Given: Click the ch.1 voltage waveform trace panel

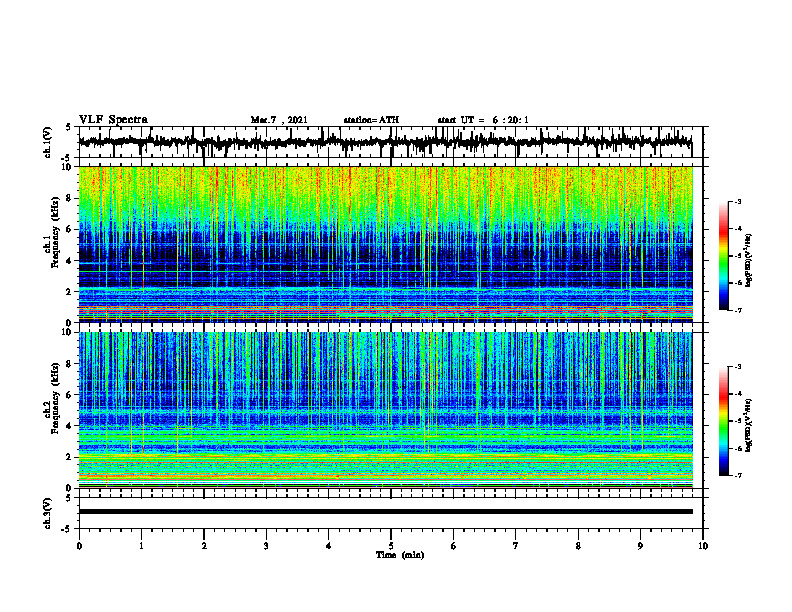Looking at the screenshot, I should (x=390, y=142).
